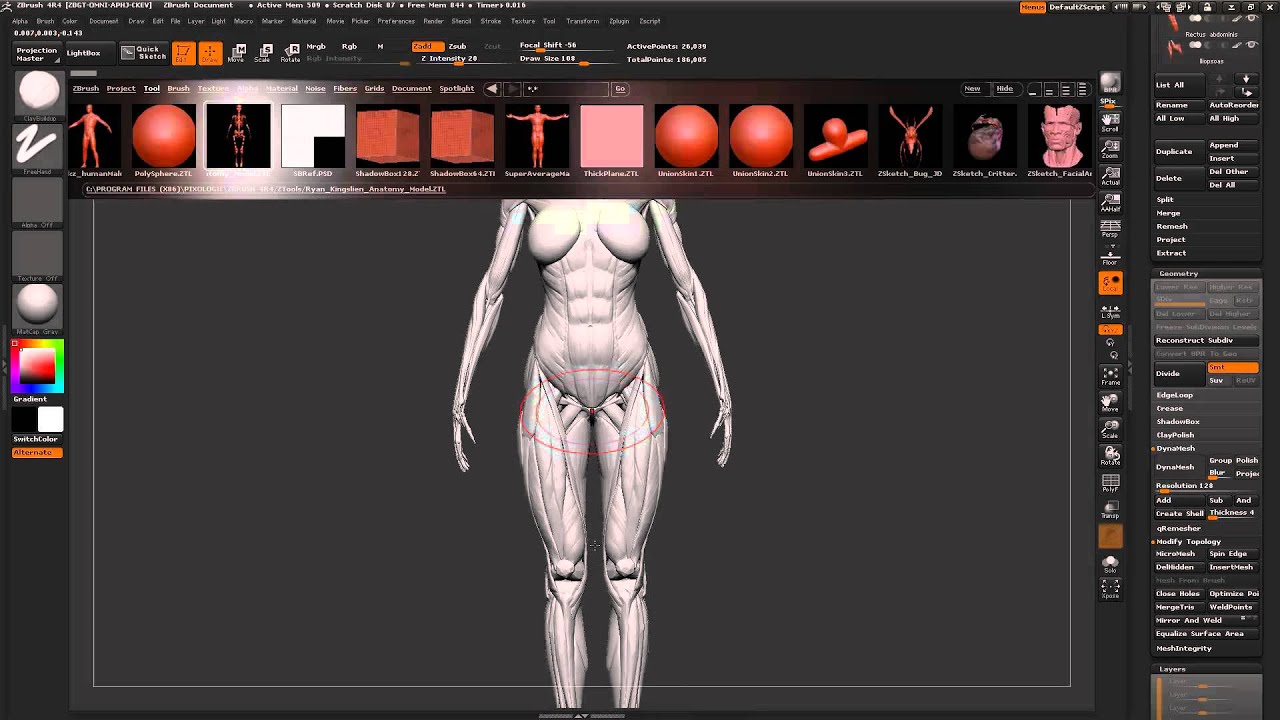
Task: Expand the MeshIntegrity section
Action: click(1184, 648)
